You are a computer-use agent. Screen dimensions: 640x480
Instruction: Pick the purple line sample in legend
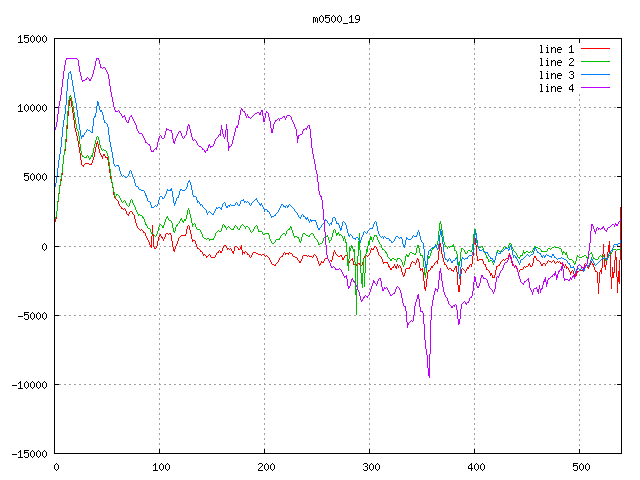[x=596, y=88]
